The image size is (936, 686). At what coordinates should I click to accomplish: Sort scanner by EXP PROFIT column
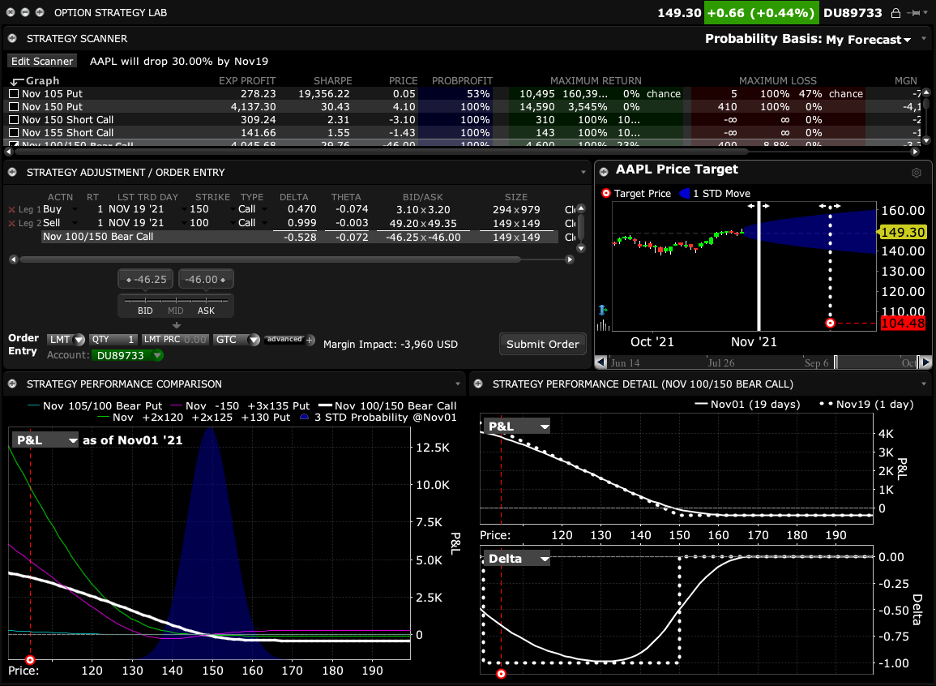coord(246,80)
